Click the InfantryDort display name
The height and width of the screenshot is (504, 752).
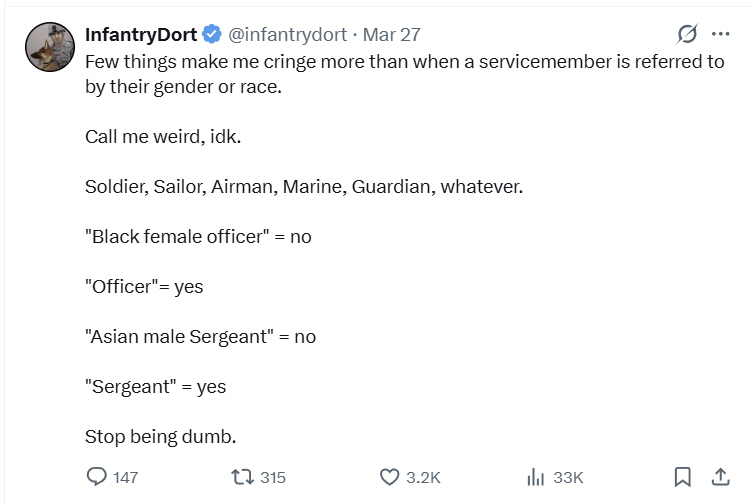point(140,34)
